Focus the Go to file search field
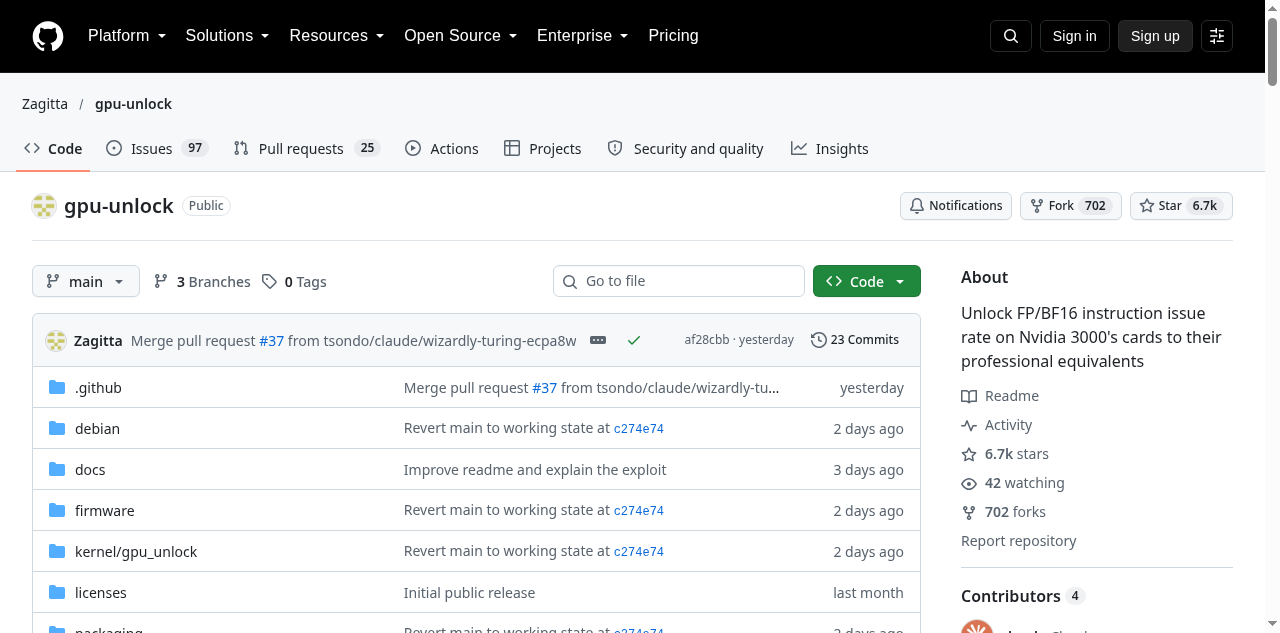 point(679,282)
